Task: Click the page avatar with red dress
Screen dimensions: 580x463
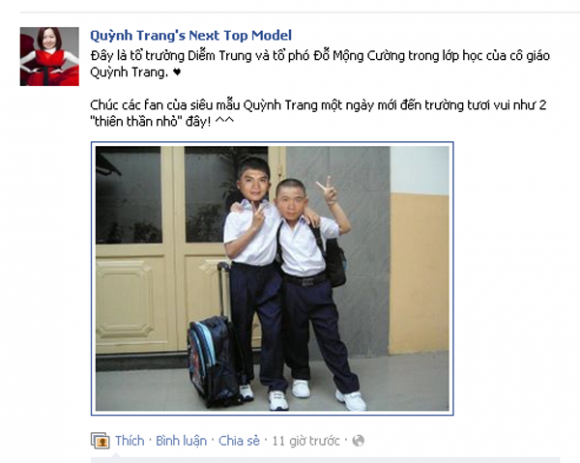Action: click(x=50, y=57)
